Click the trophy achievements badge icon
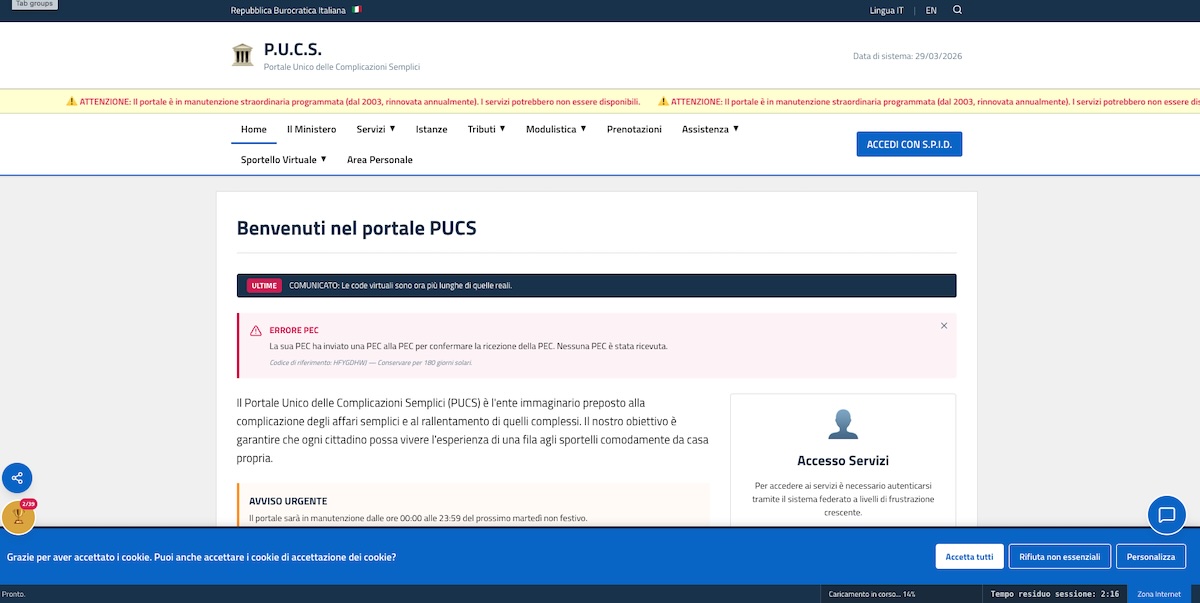Screen dimensions: 1200x603 17,517
